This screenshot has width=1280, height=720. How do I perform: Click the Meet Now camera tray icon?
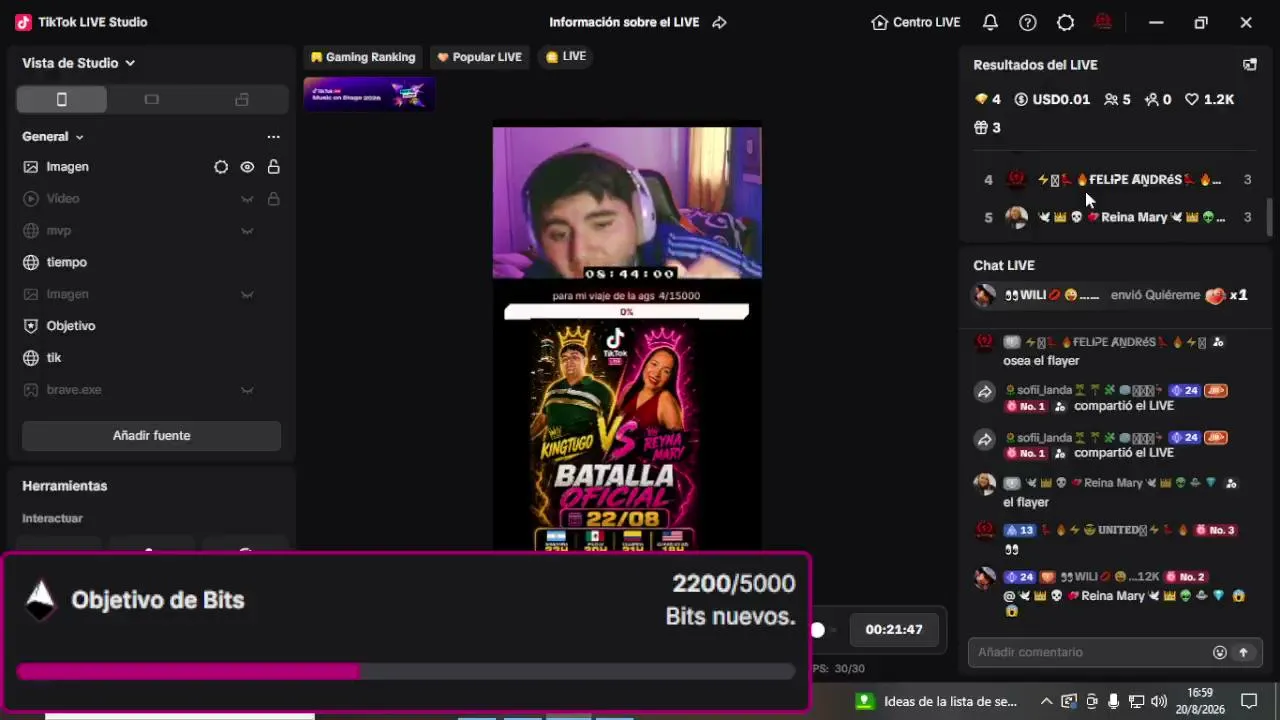click(x=1092, y=701)
